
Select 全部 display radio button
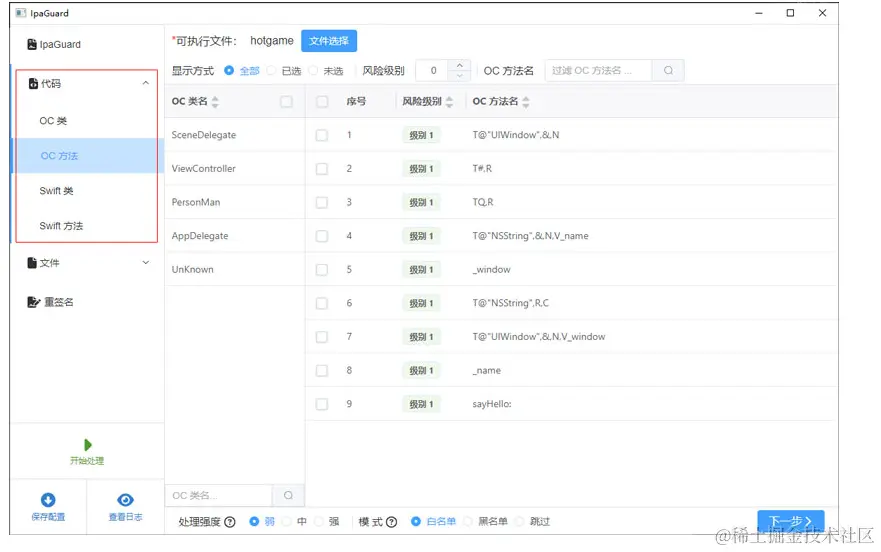coord(229,70)
